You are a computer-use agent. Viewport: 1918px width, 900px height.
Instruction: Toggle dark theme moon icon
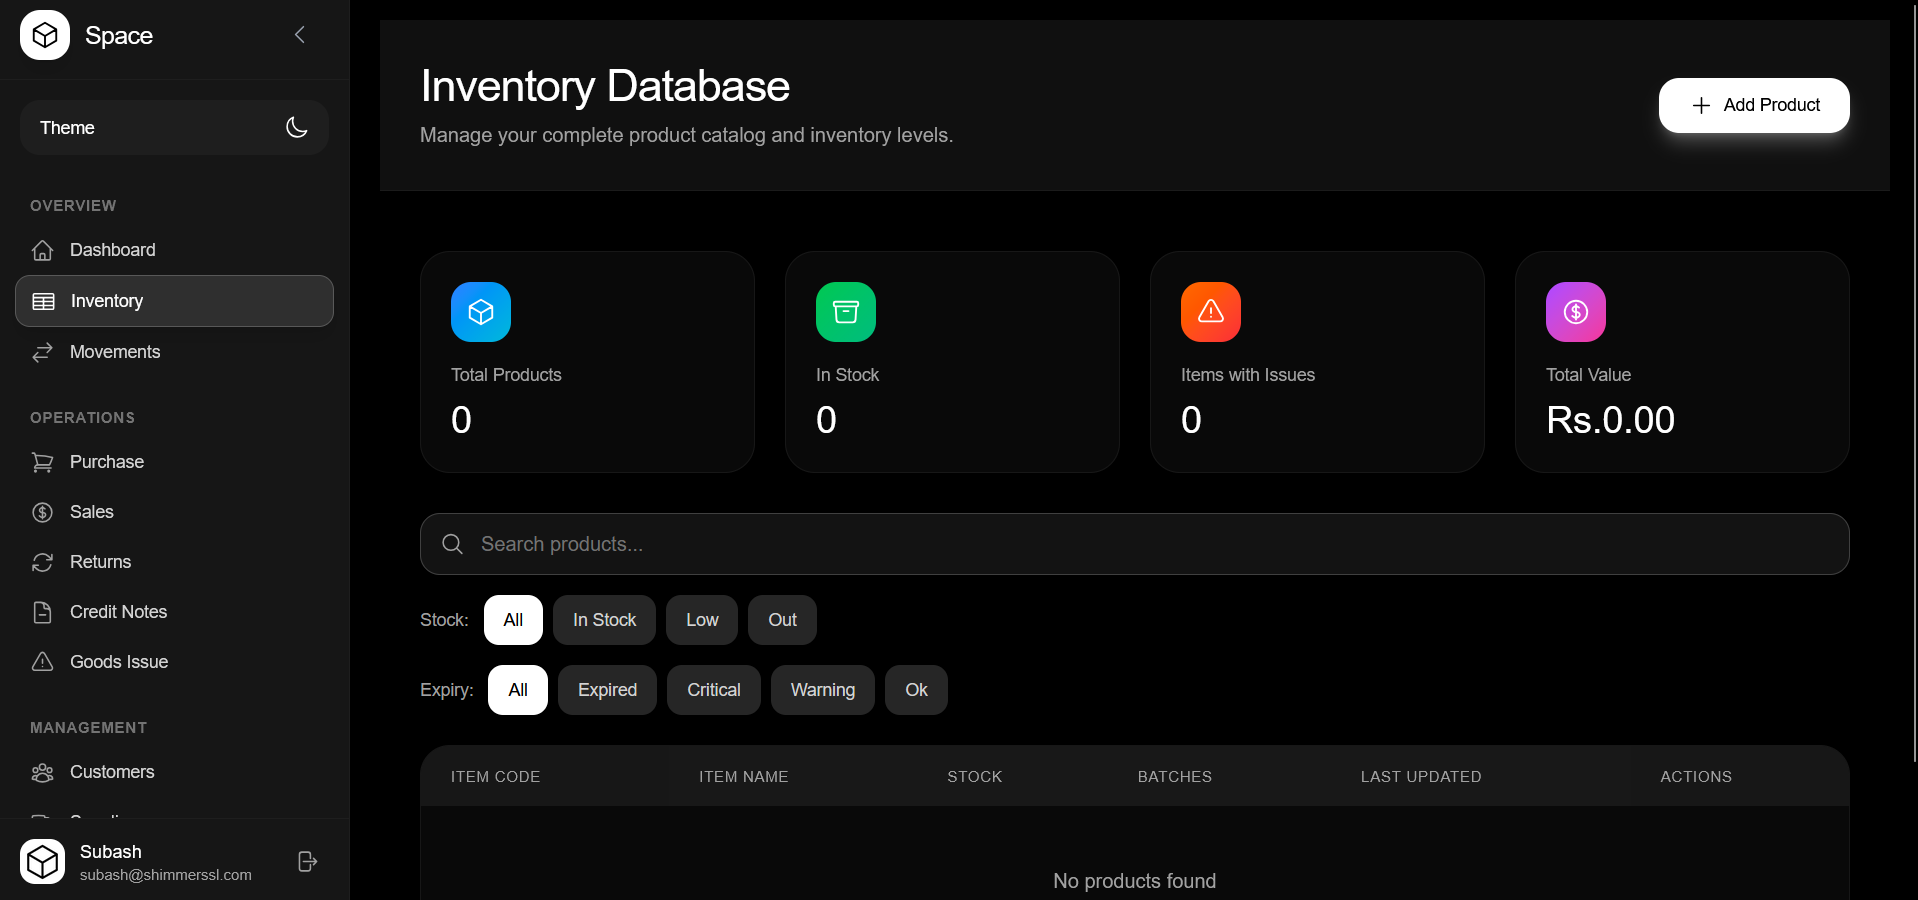pyautogui.click(x=296, y=127)
